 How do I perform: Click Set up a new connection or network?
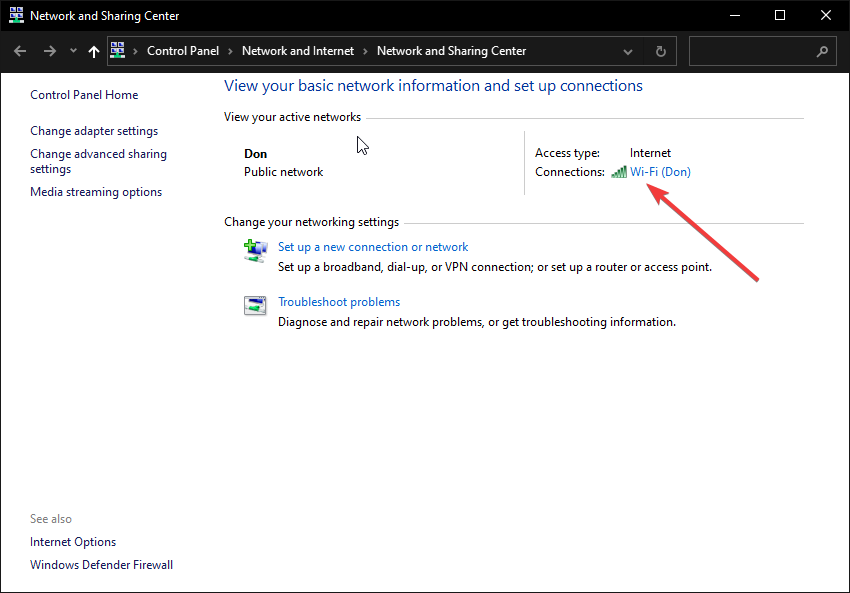tap(373, 247)
